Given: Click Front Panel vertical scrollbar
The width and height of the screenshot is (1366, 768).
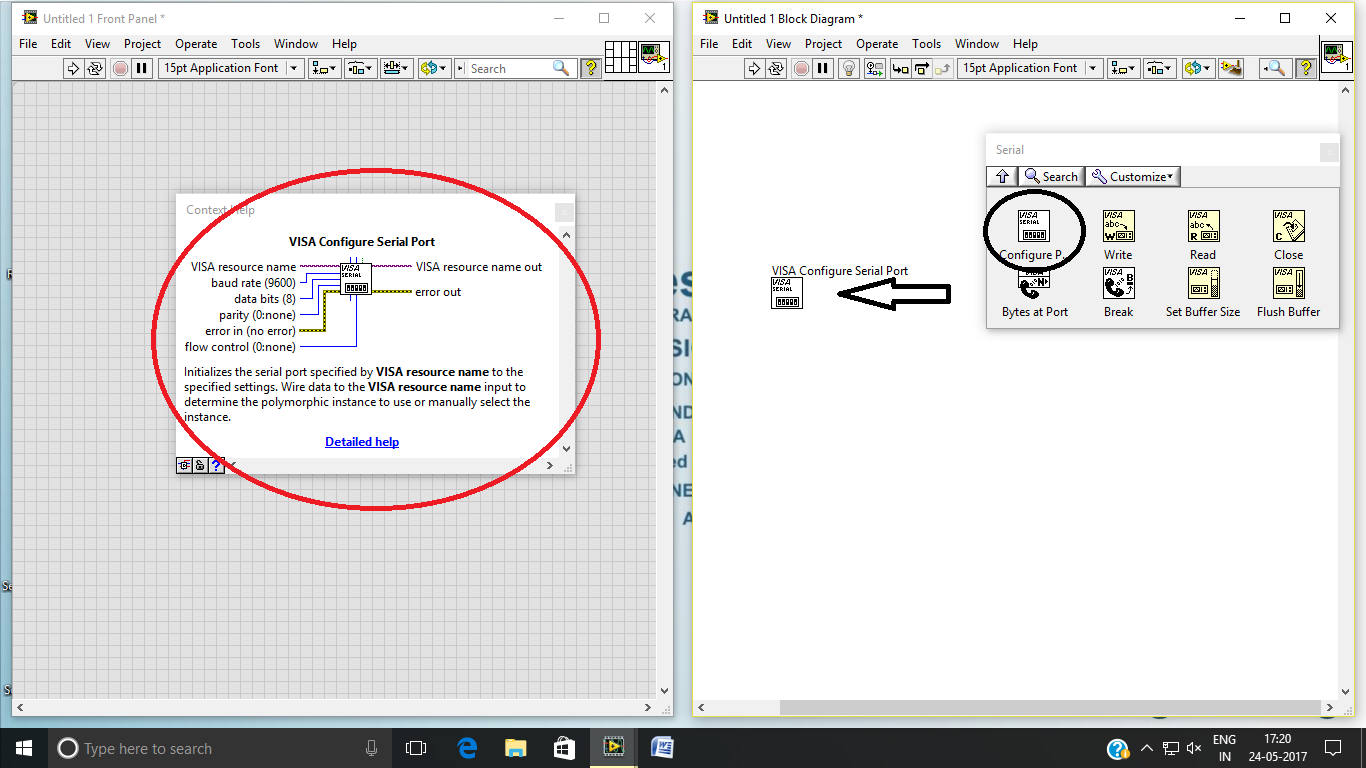Looking at the screenshot, I should click(665, 391).
